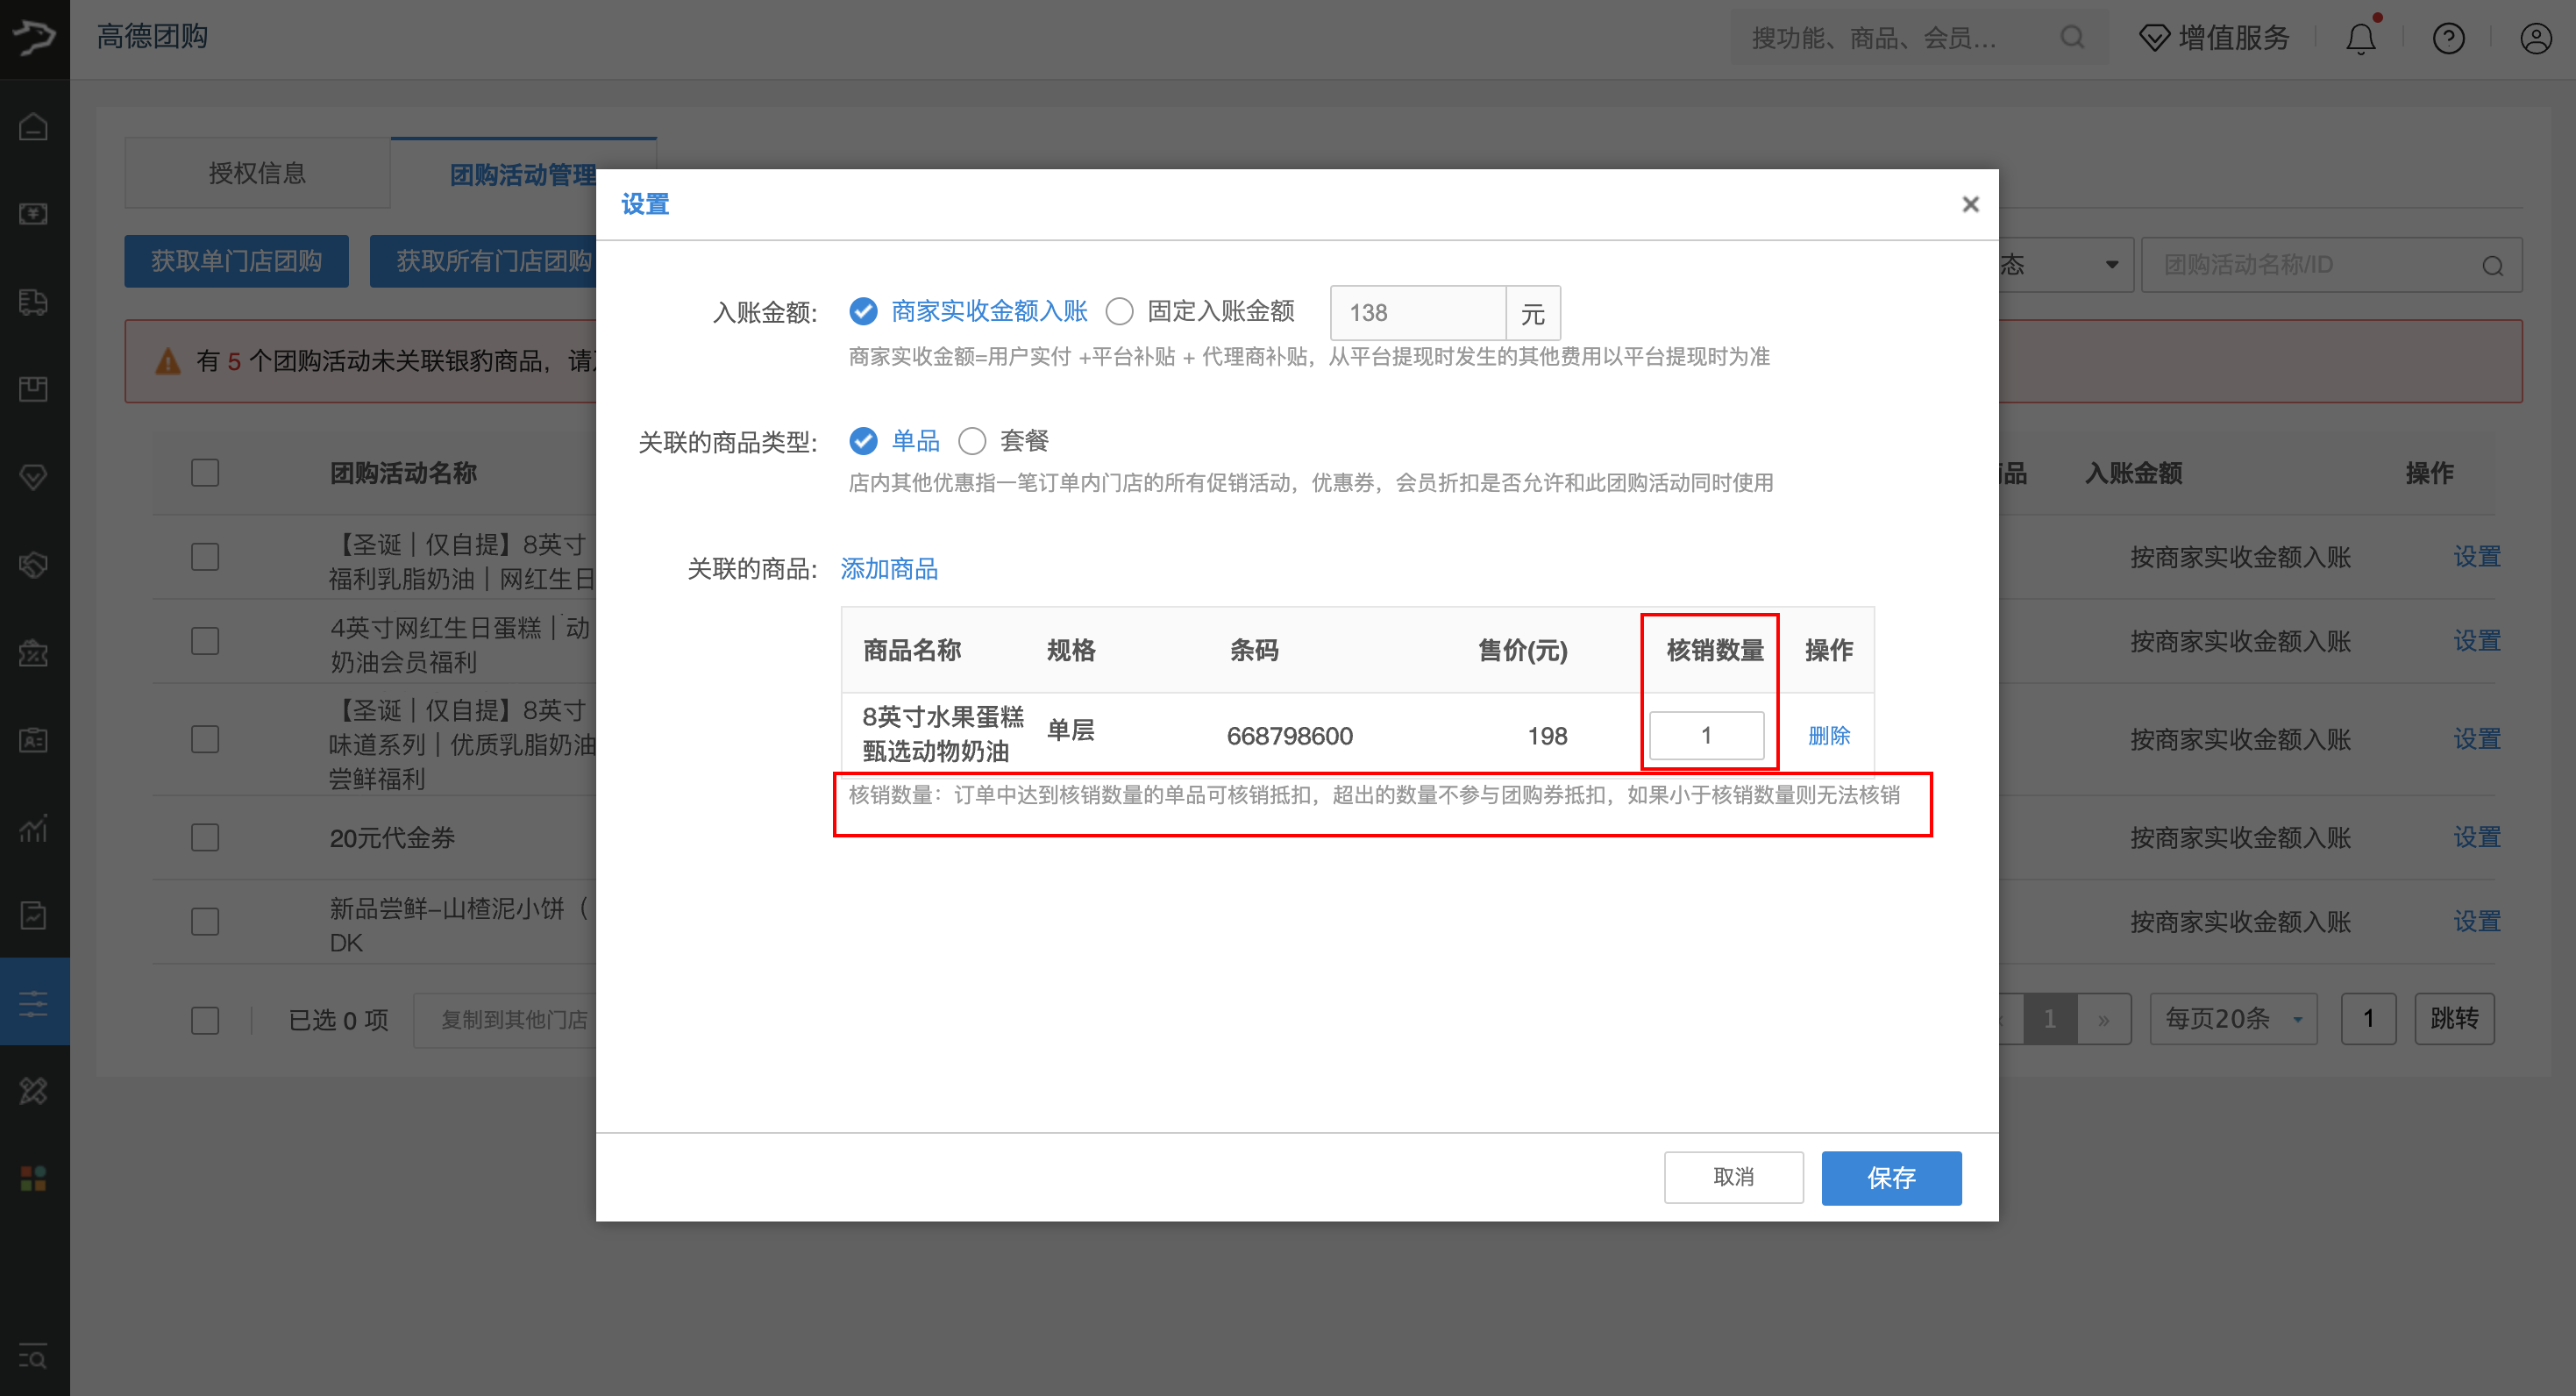Open the membership diamond icon in sidebar
Viewport: 2576px width, 1396px height.
pyautogui.click(x=35, y=477)
